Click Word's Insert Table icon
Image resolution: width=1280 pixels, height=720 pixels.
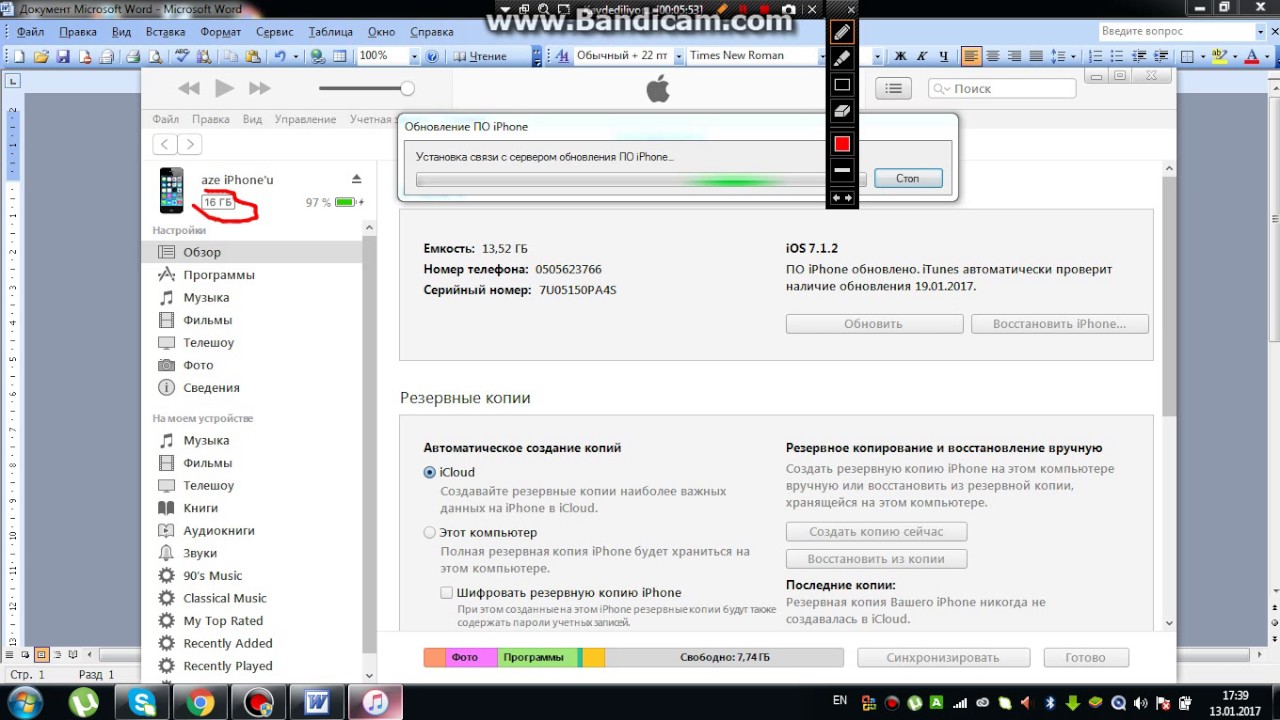pos(340,56)
